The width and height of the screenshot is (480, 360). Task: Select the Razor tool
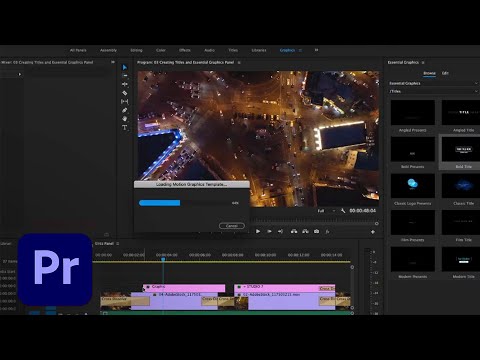click(125, 93)
